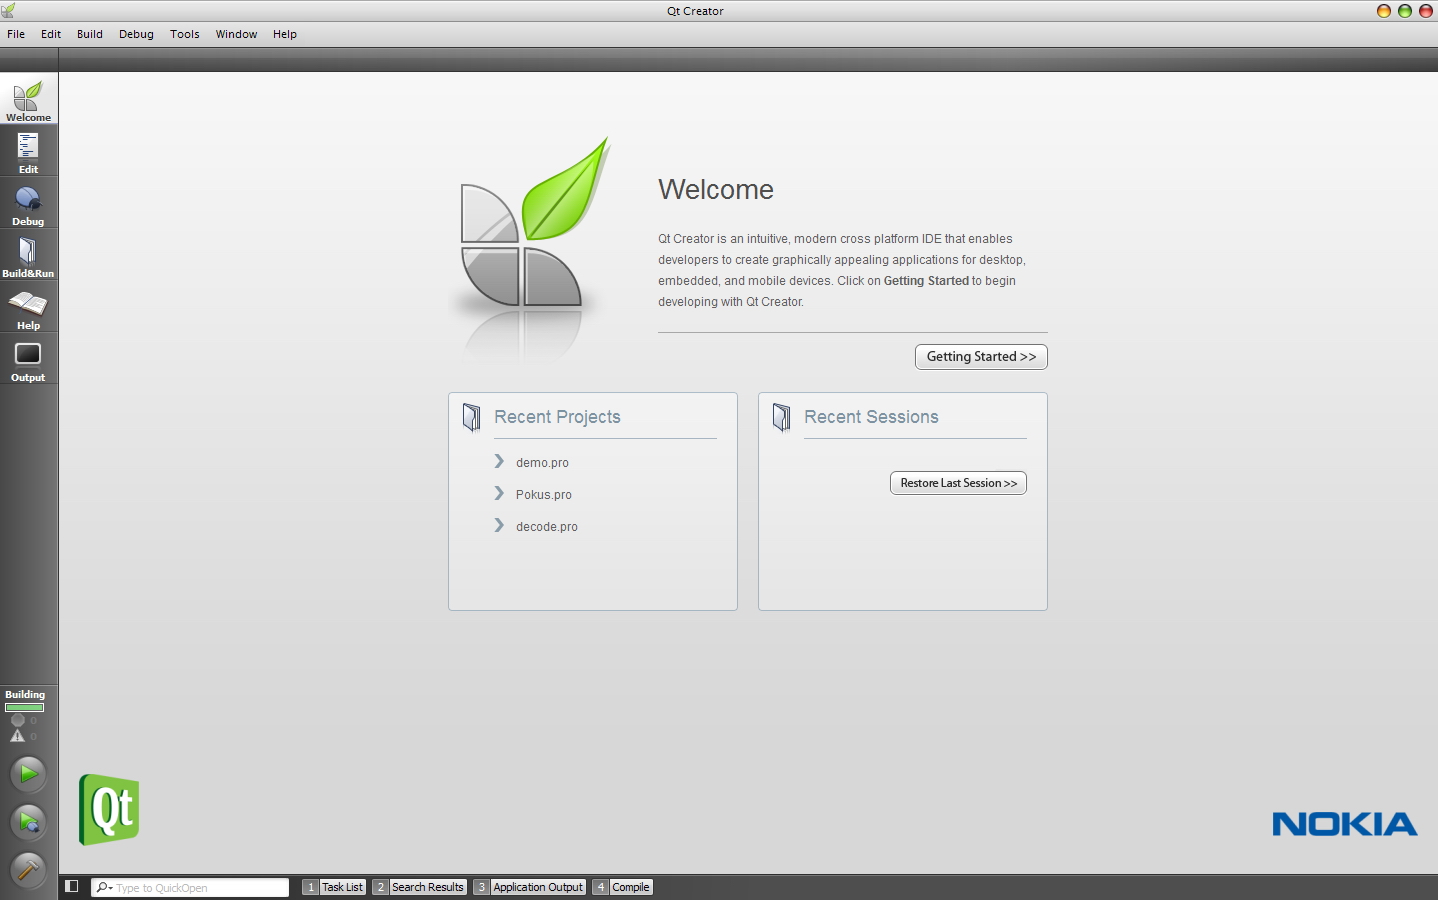Click the Start Debugging run button
Viewport: 1438px width, 900px height.
28,822
